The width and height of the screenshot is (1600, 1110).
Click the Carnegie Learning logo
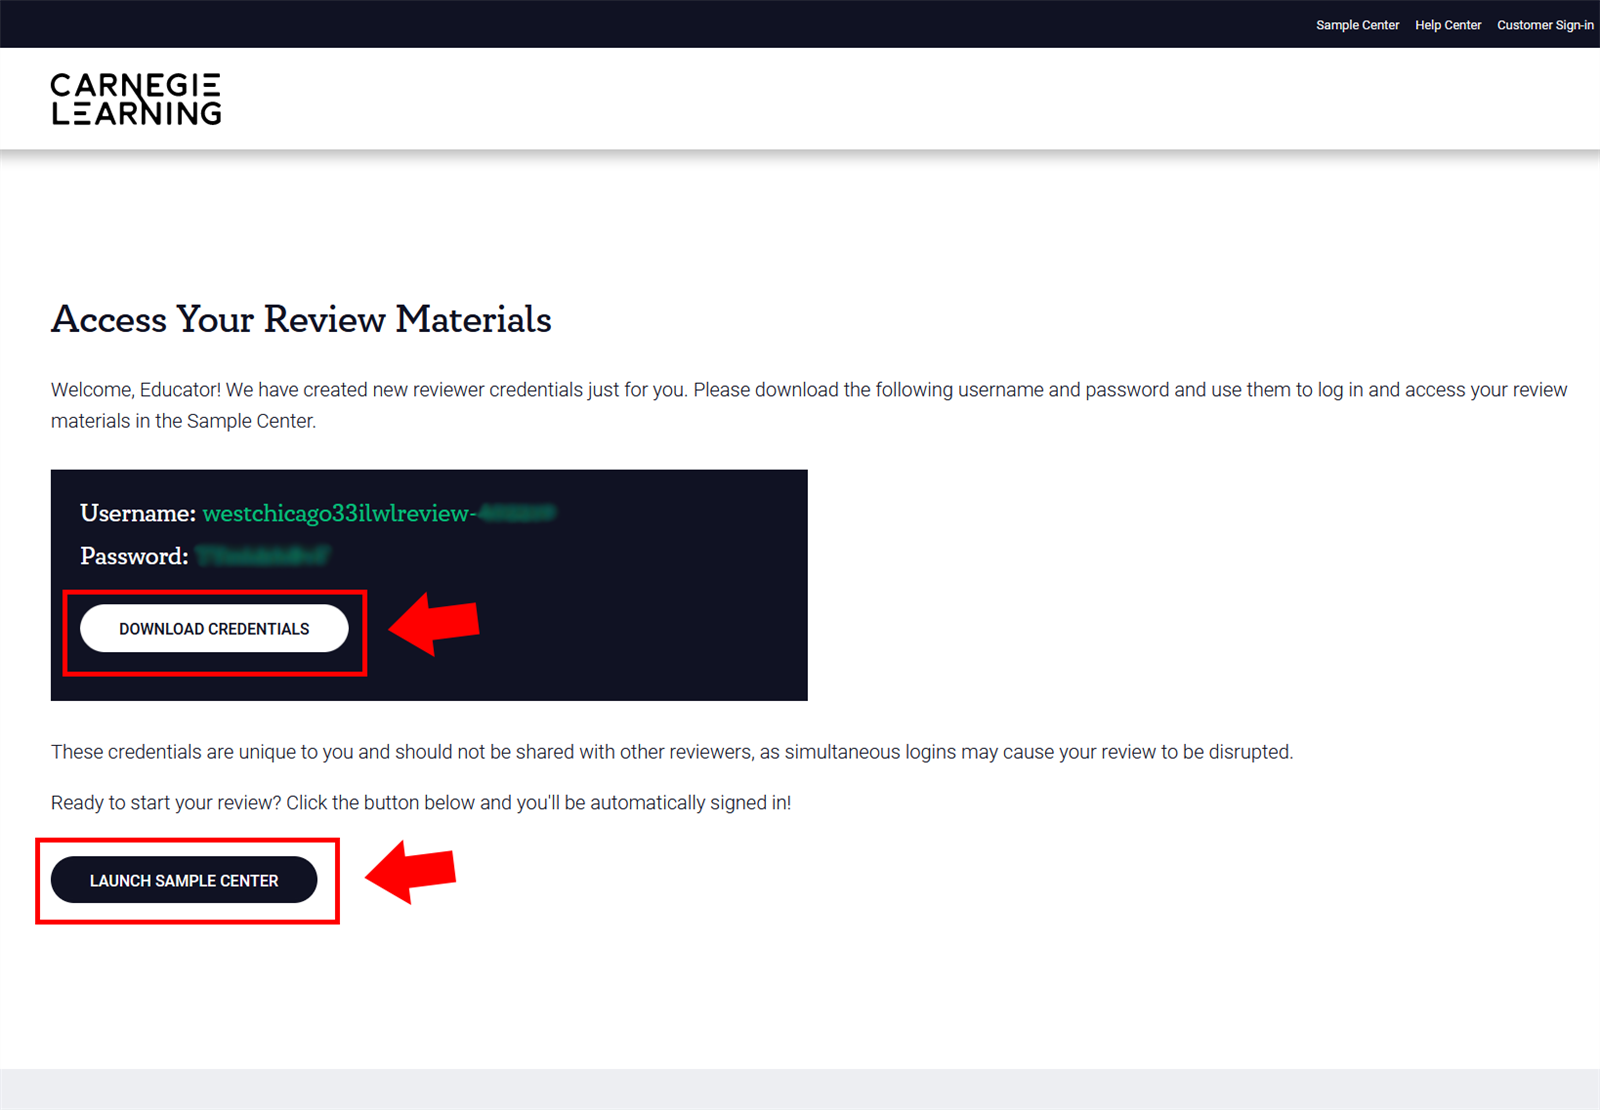136,99
